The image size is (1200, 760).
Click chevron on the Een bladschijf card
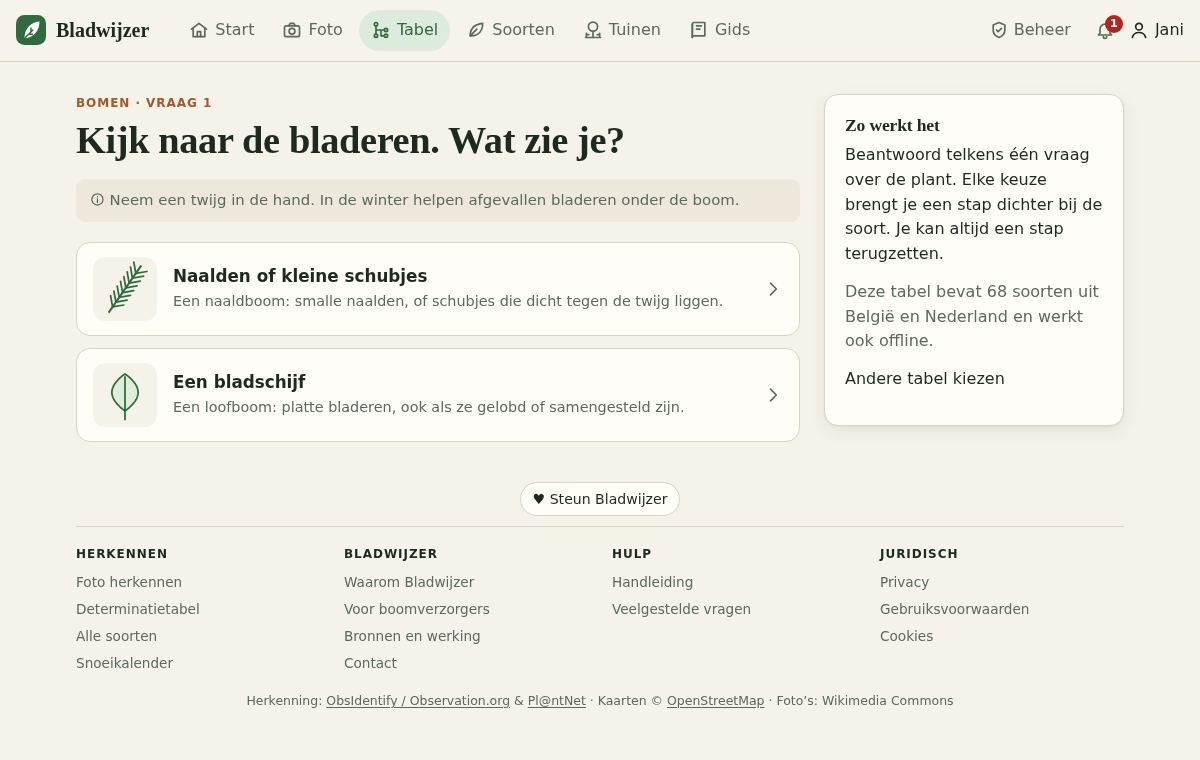pyautogui.click(x=773, y=395)
